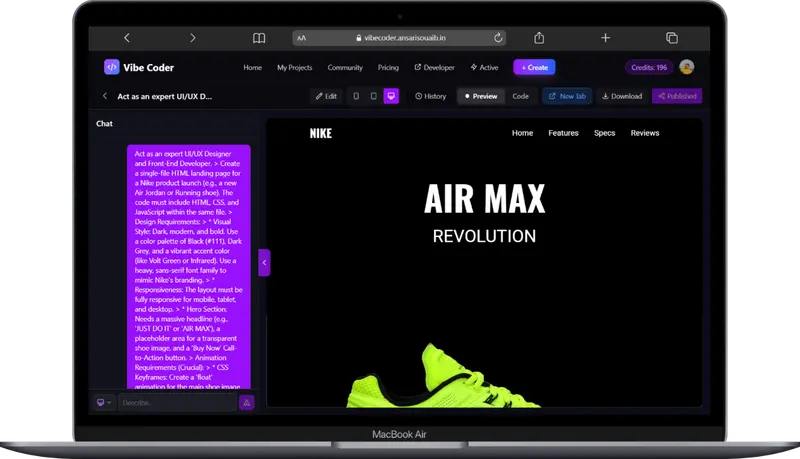Show the browser tabs overview icon

click(x=672, y=38)
